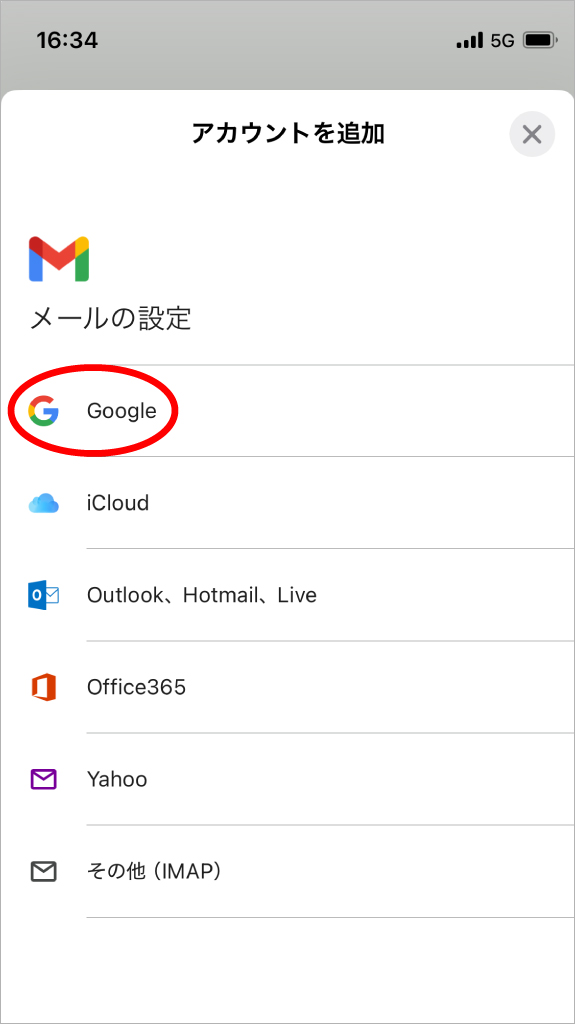The height and width of the screenshot is (1024, 575).
Task: Tap the battery indicator in status bar
Action: coord(540,40)
